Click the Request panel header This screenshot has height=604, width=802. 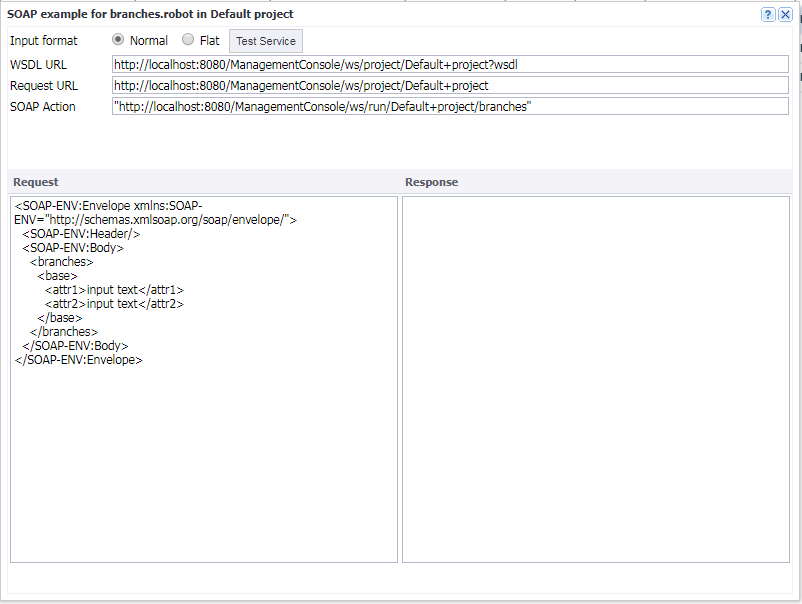pyautogui.click(x=36, y=182)
